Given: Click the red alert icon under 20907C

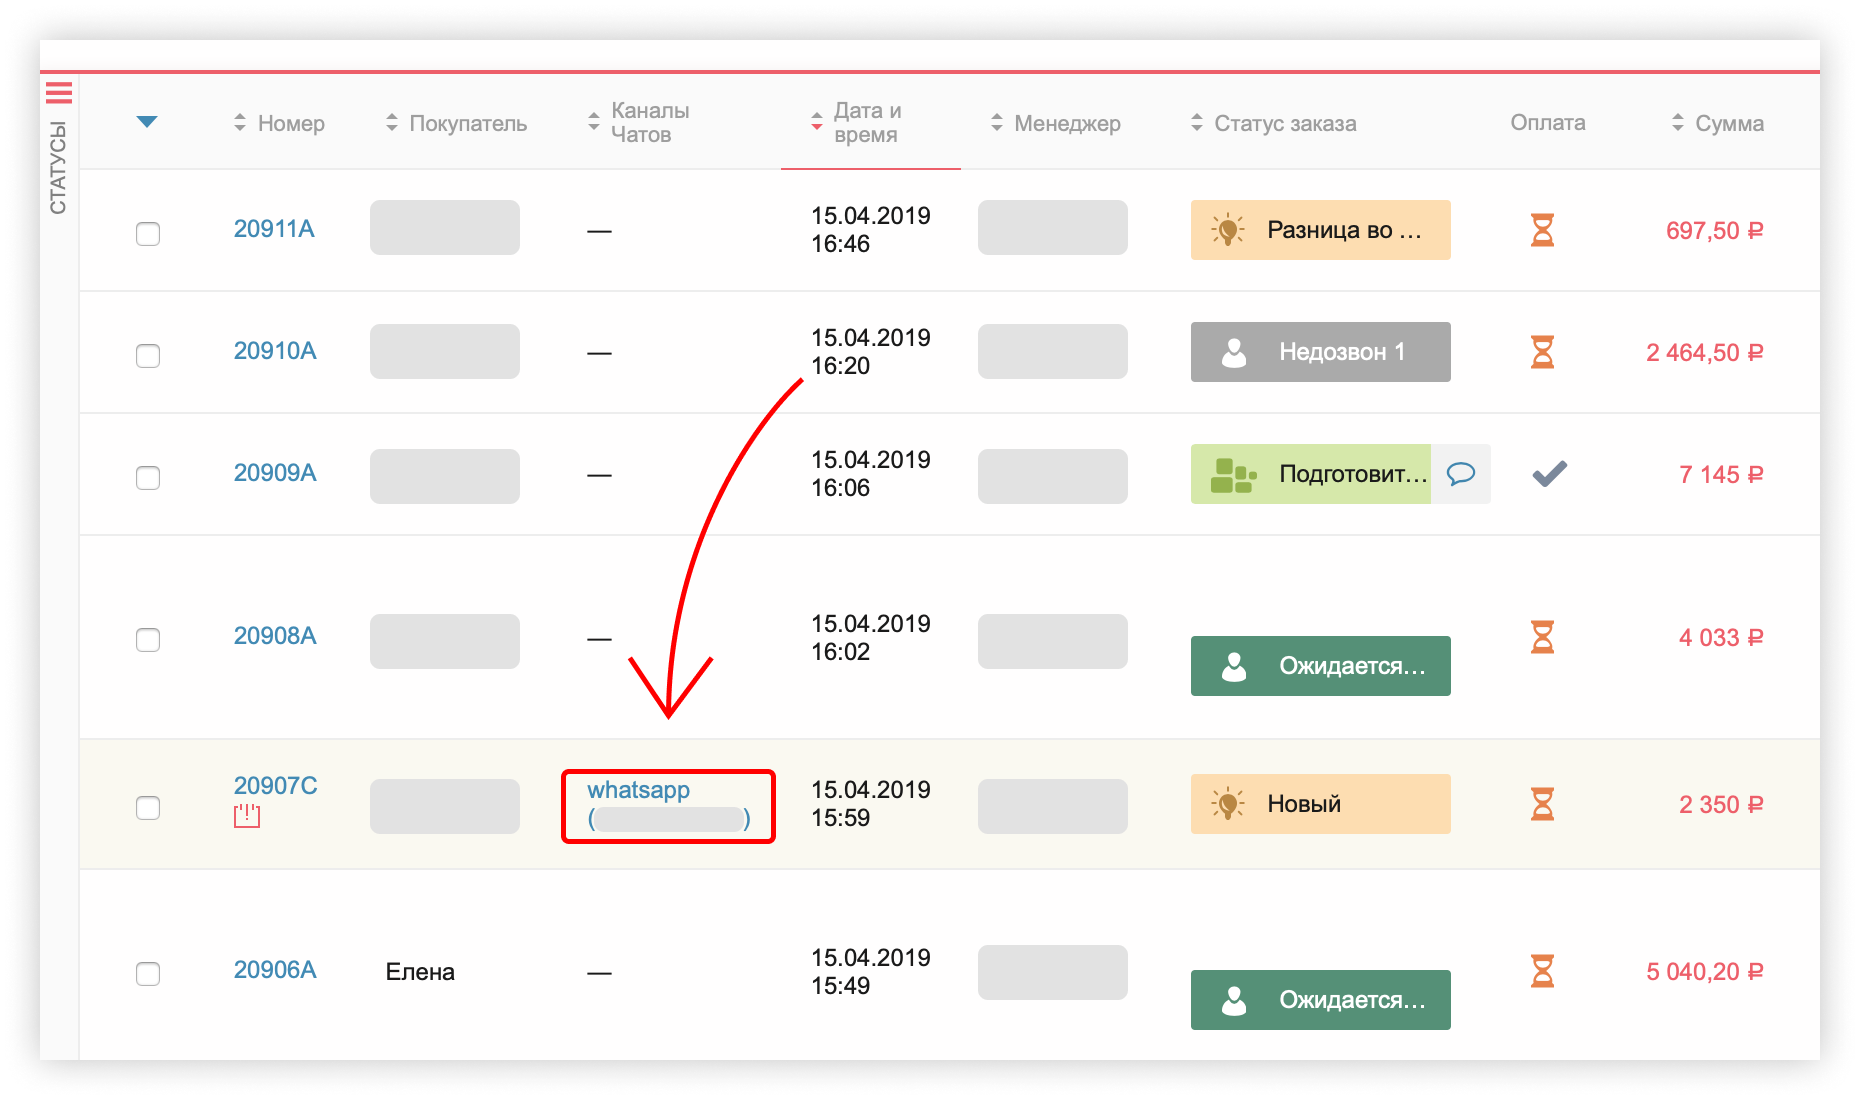Looking at the screenshot, I should tap(247, 816).
